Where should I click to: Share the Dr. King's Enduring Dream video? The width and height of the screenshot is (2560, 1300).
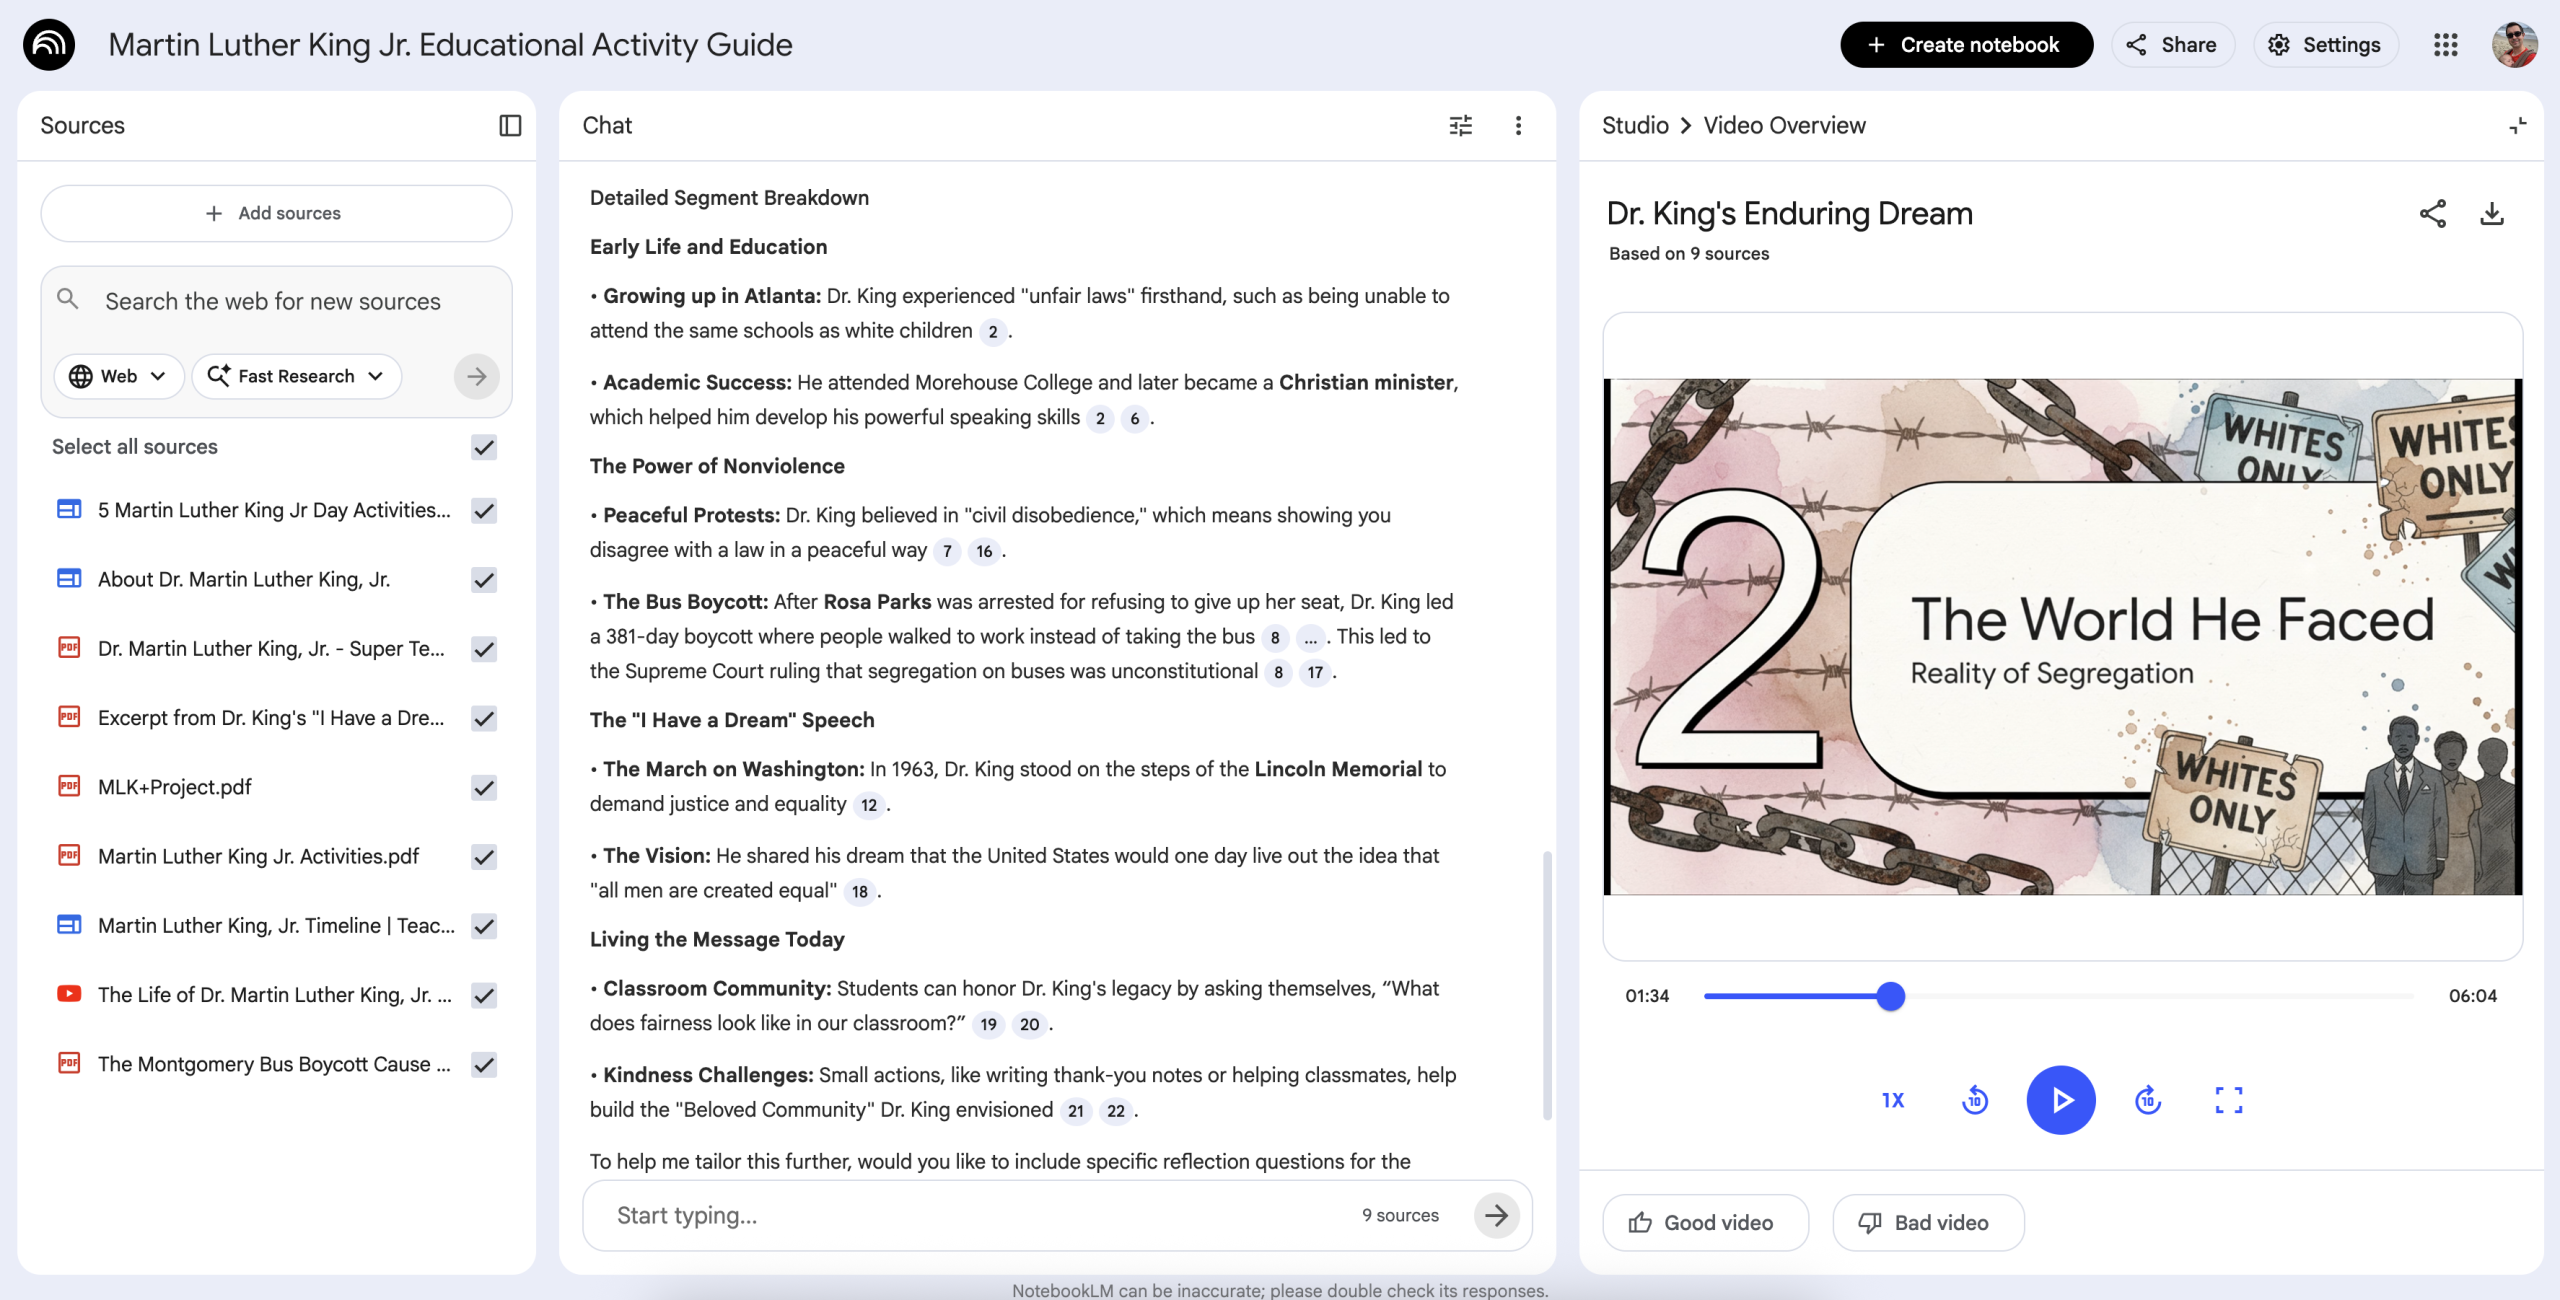2432,213
